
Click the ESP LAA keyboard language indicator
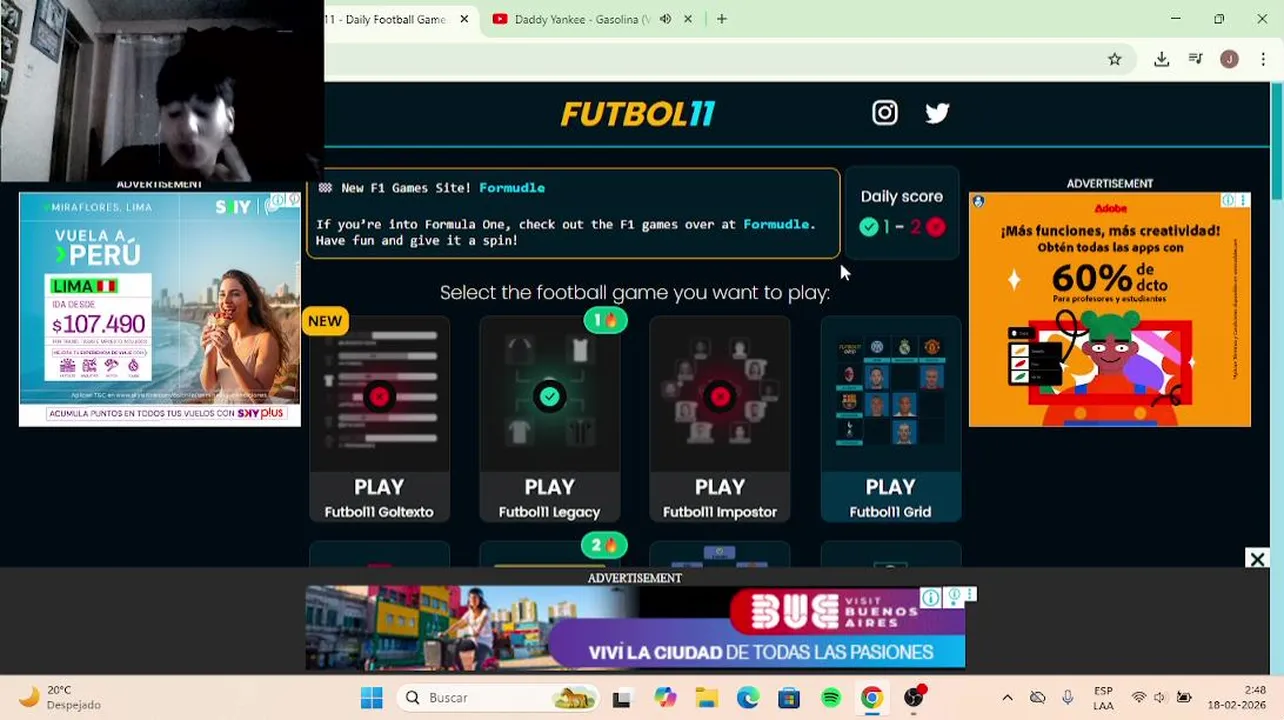(1103, 698)
